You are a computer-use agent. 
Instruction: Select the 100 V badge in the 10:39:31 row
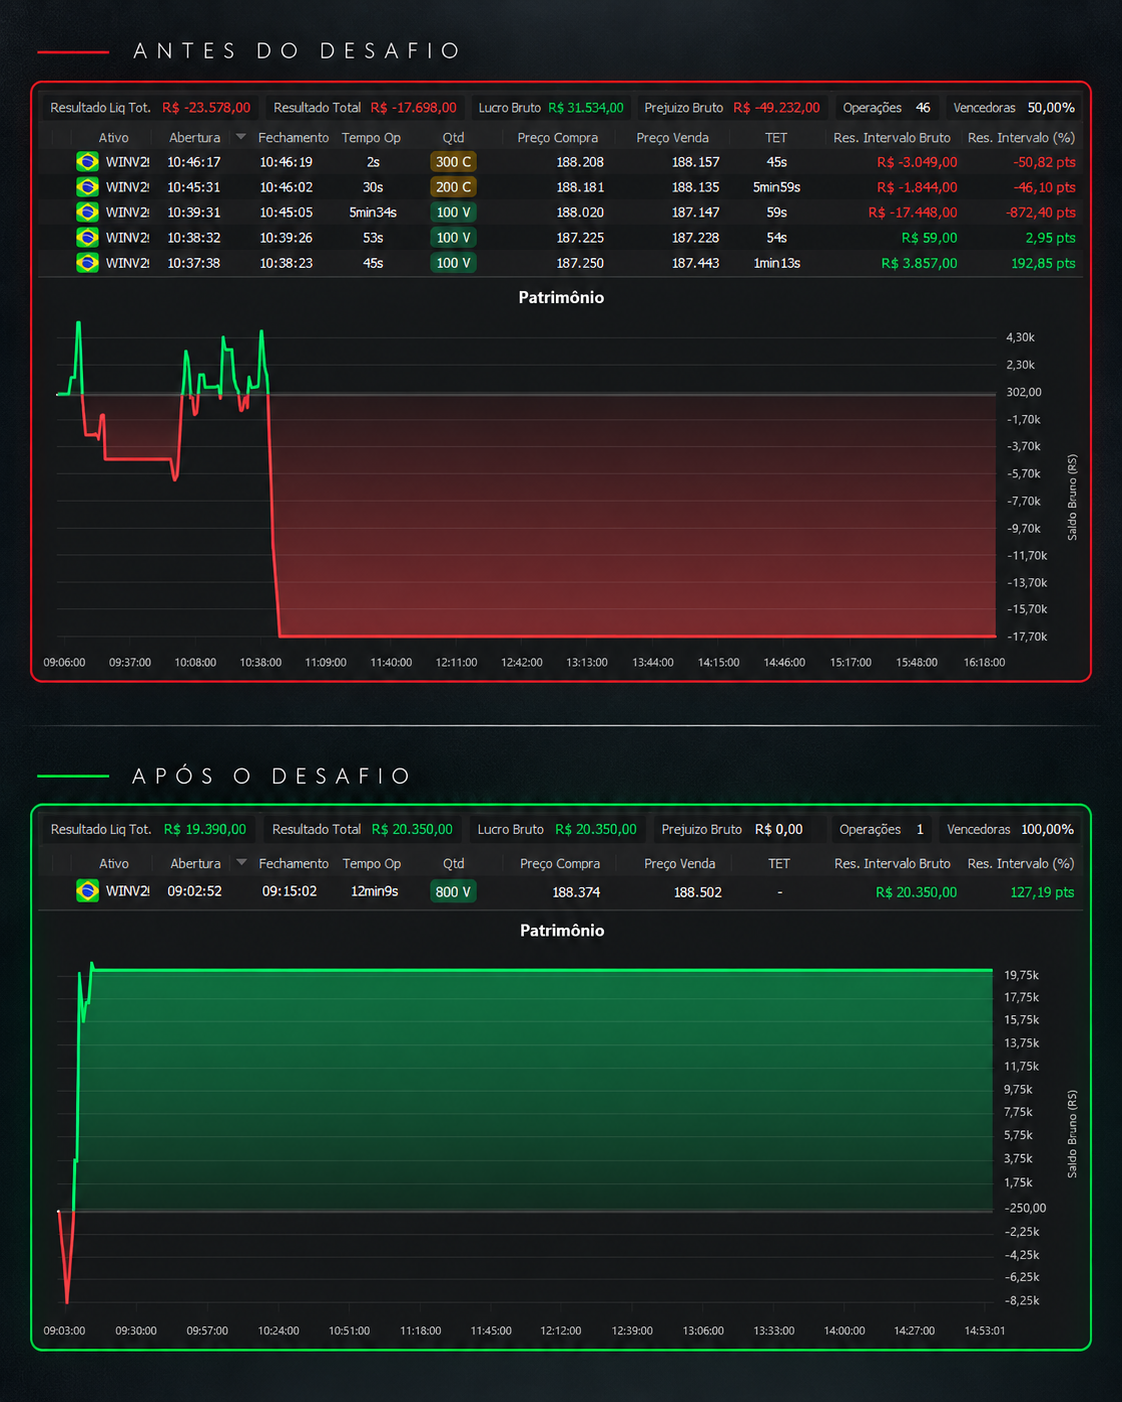point(453,212)
